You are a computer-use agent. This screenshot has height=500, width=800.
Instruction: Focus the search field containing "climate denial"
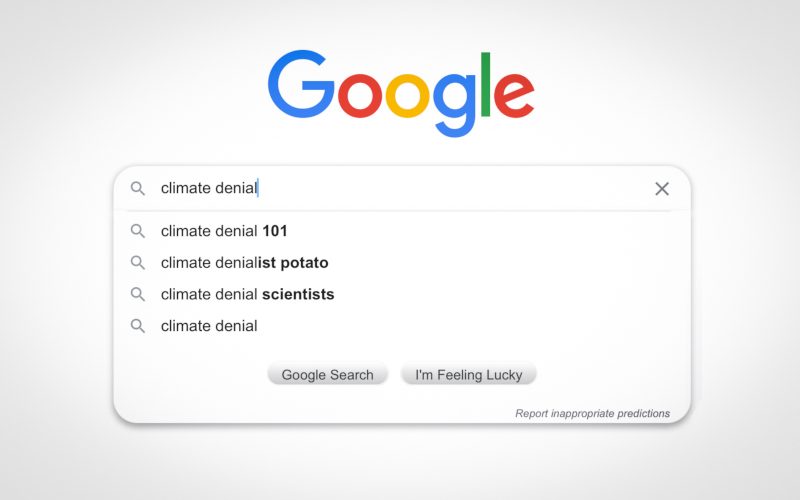tap(400, 188)
